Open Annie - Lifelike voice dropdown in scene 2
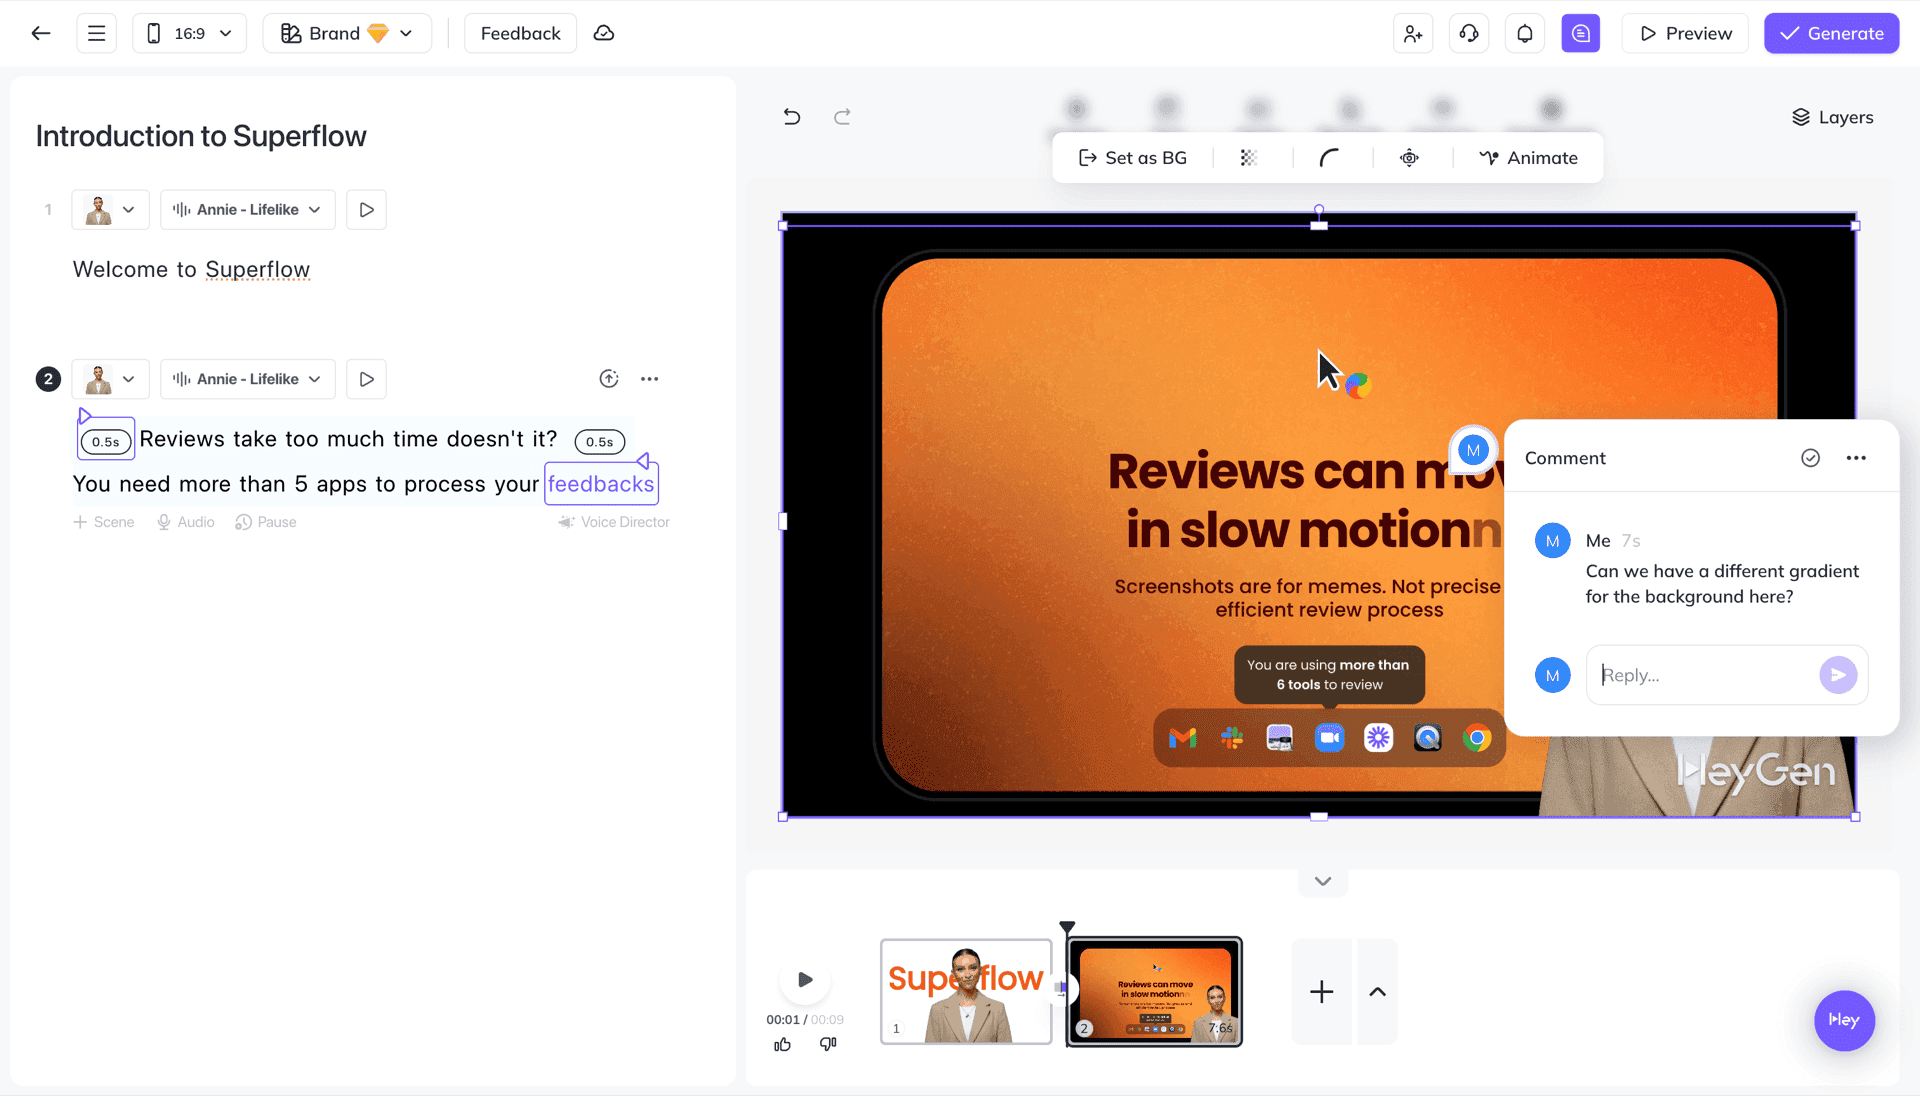This screenshot has height=1096, width=1920. [x=247, y=379]
